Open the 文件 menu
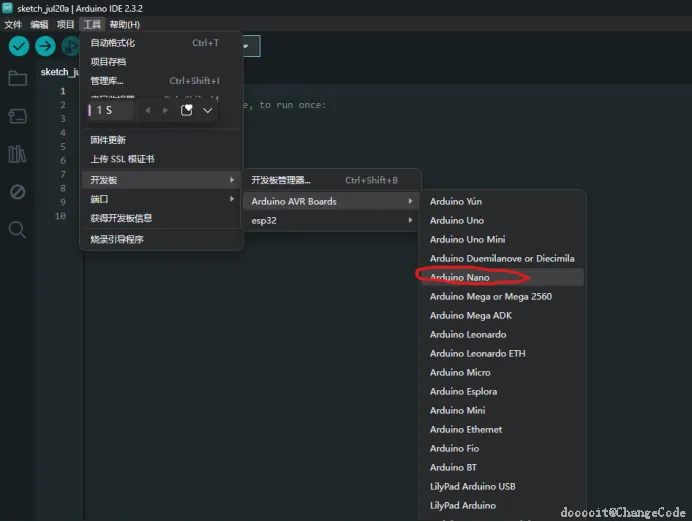Screen dimensions: 692x522 [13, 24]
